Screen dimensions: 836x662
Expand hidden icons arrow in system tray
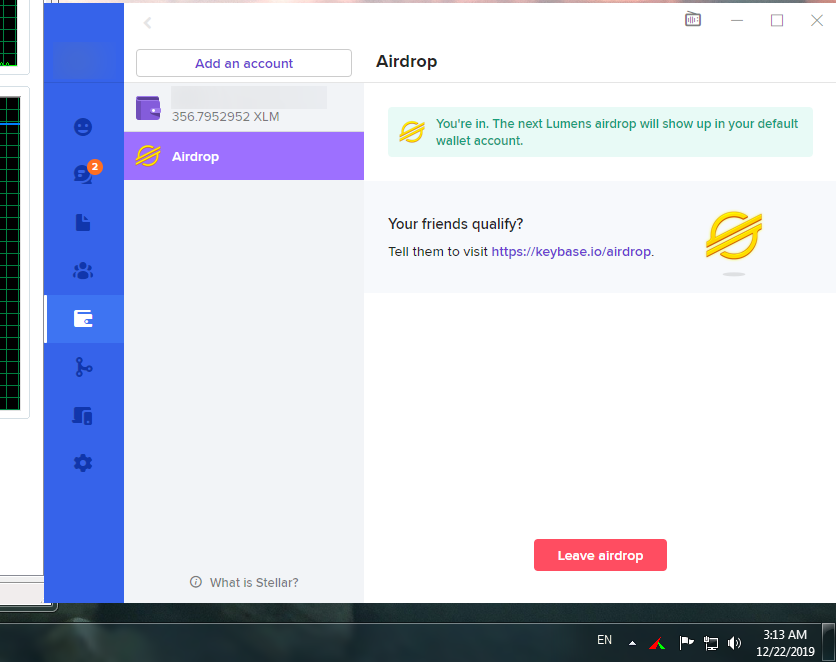[x=631, y=642]
